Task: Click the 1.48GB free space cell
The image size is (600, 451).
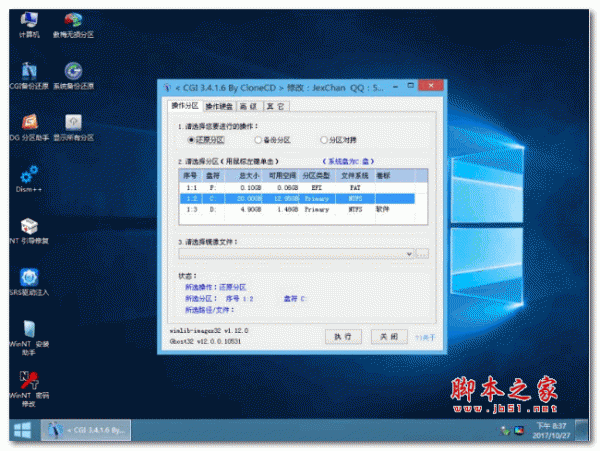Action: tap(288, 210)
